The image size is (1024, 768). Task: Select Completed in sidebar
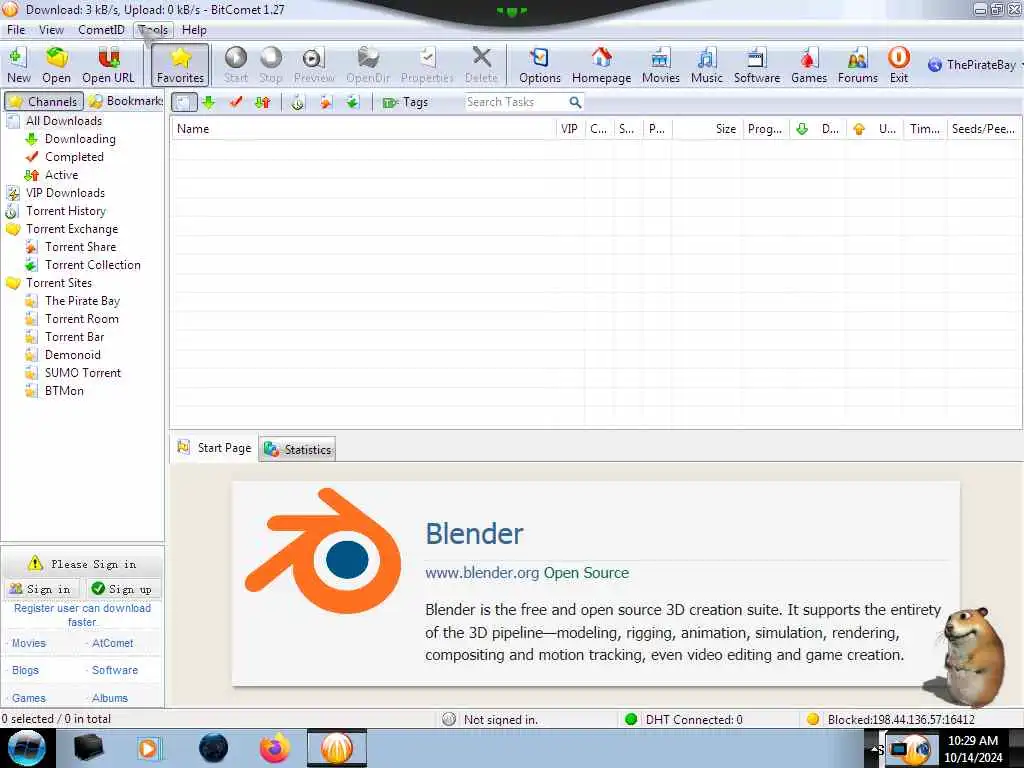pos(74,157)
